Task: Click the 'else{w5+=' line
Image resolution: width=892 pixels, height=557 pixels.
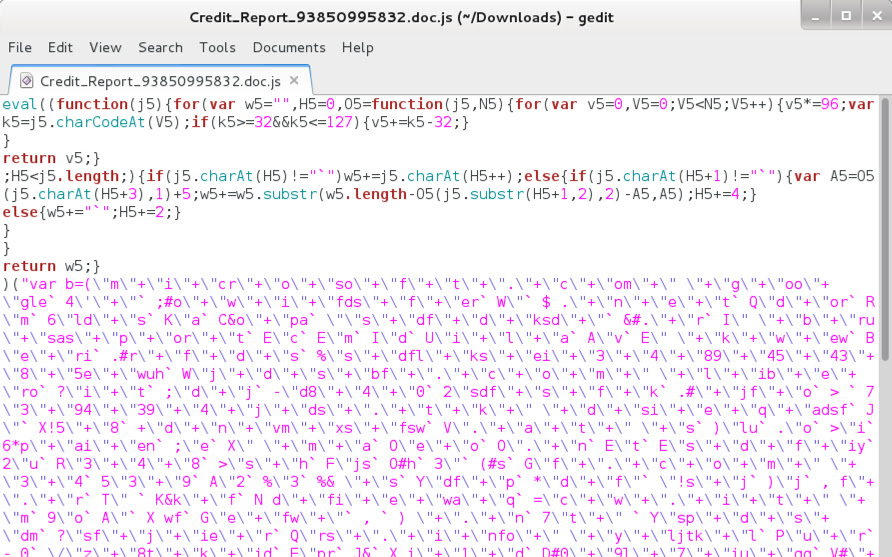Action: coord(92,212)
